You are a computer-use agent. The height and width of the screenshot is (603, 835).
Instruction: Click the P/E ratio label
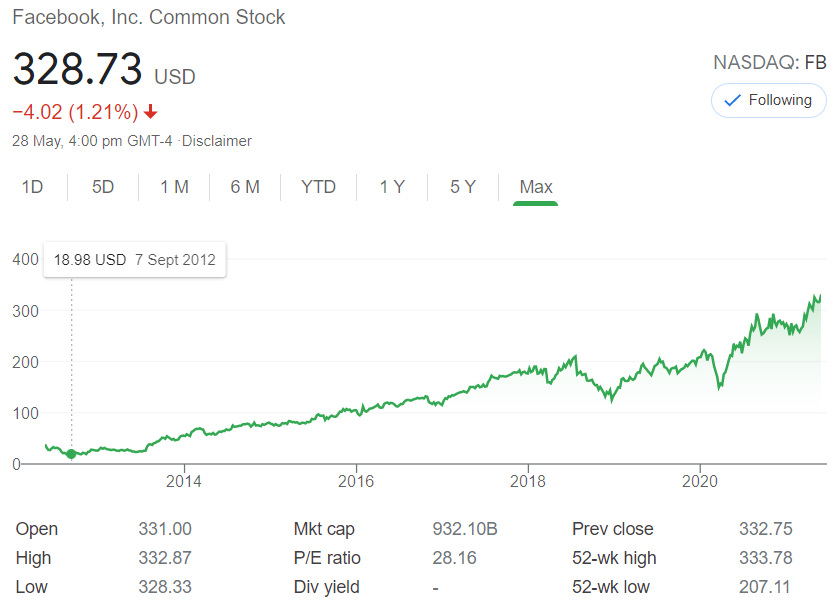tap(327, 558)
